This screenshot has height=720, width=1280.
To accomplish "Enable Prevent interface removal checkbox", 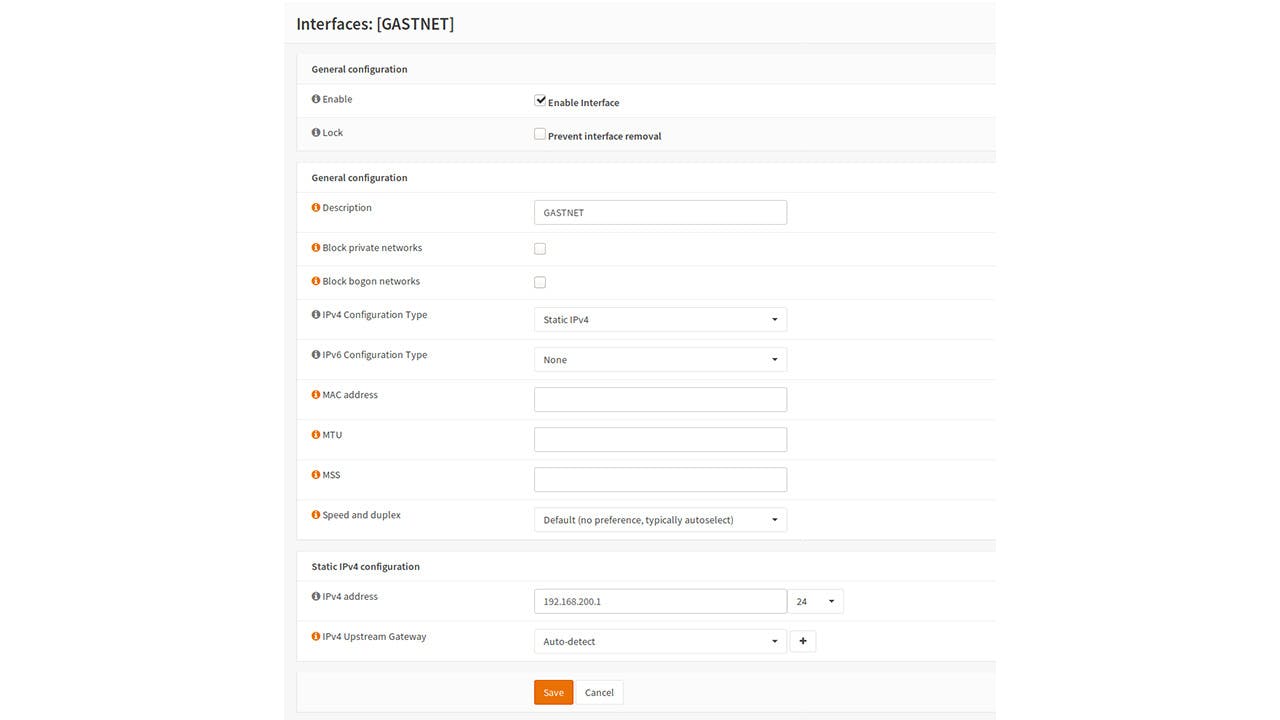I will [x=540, y=134].
